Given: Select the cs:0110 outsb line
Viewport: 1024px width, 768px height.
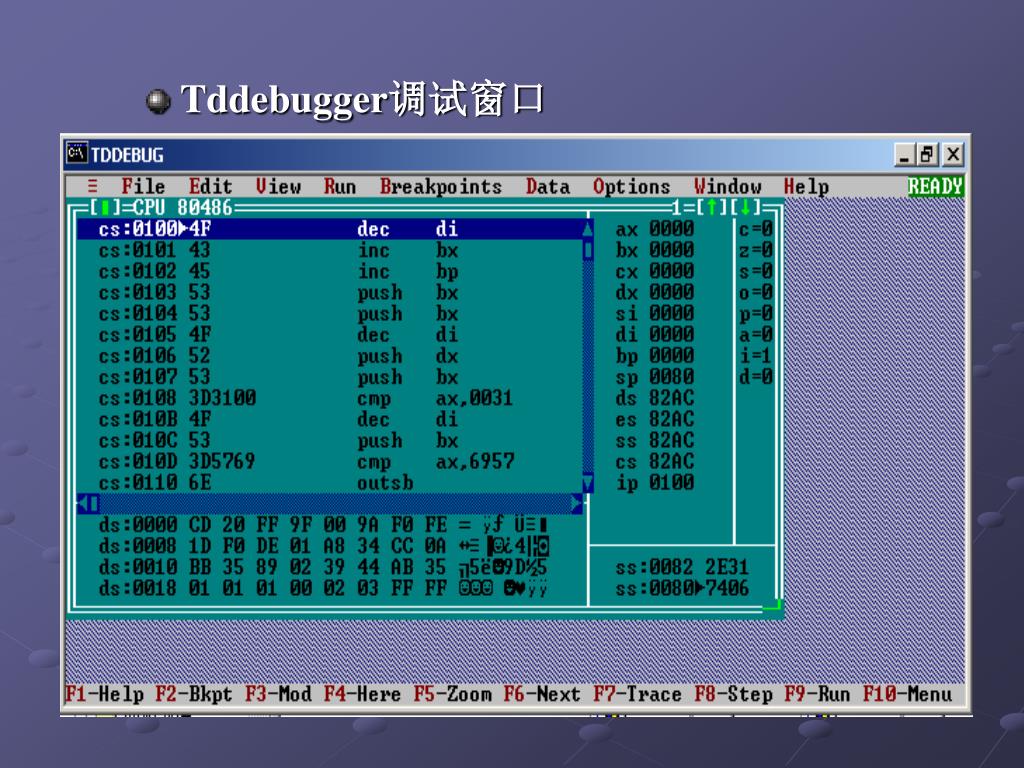Looking at the screenshot, I should click(x=330, y=483).
